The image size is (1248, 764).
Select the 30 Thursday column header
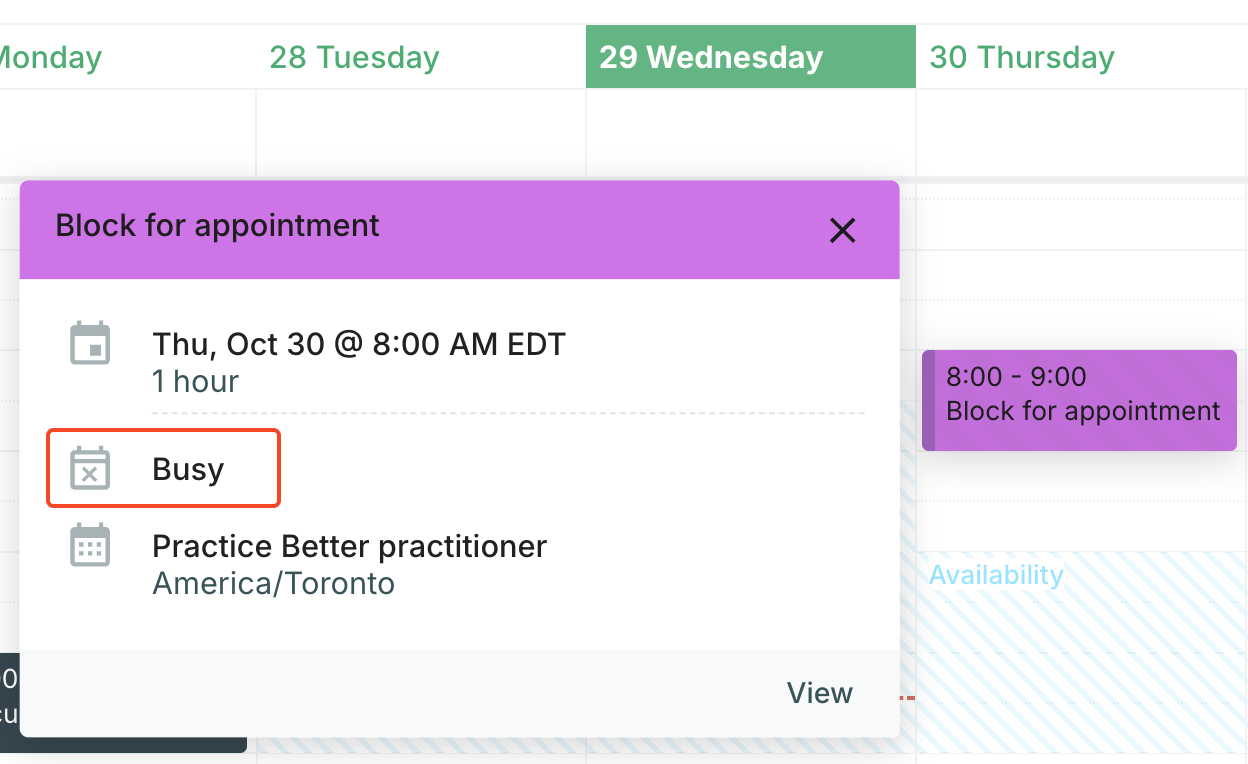point(1022,57)
